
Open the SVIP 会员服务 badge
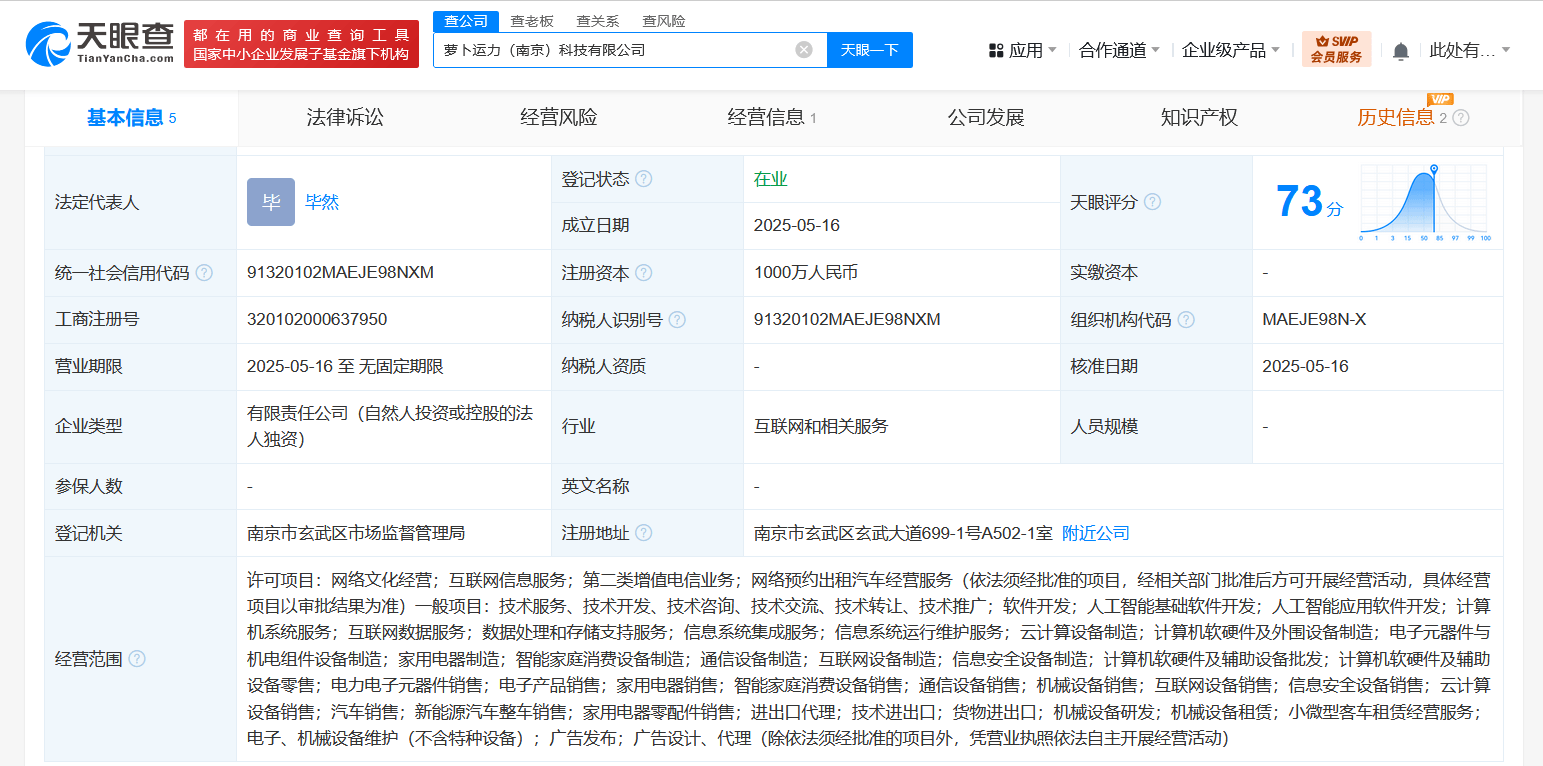coord(1336,49)
